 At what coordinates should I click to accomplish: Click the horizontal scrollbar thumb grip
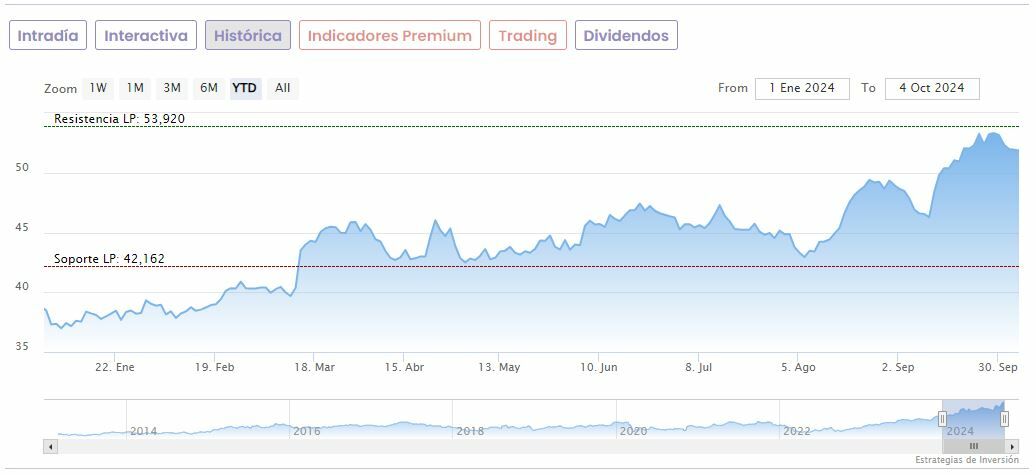[974, 446]
